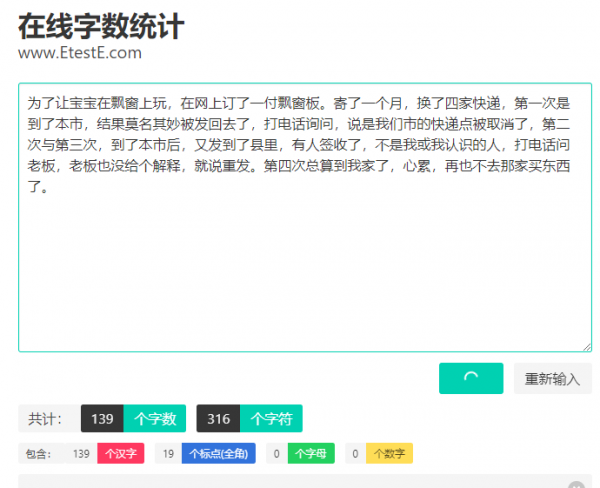Click the gray close icon on bottom bar
The image size is (600, 488).
coord(576,485)
